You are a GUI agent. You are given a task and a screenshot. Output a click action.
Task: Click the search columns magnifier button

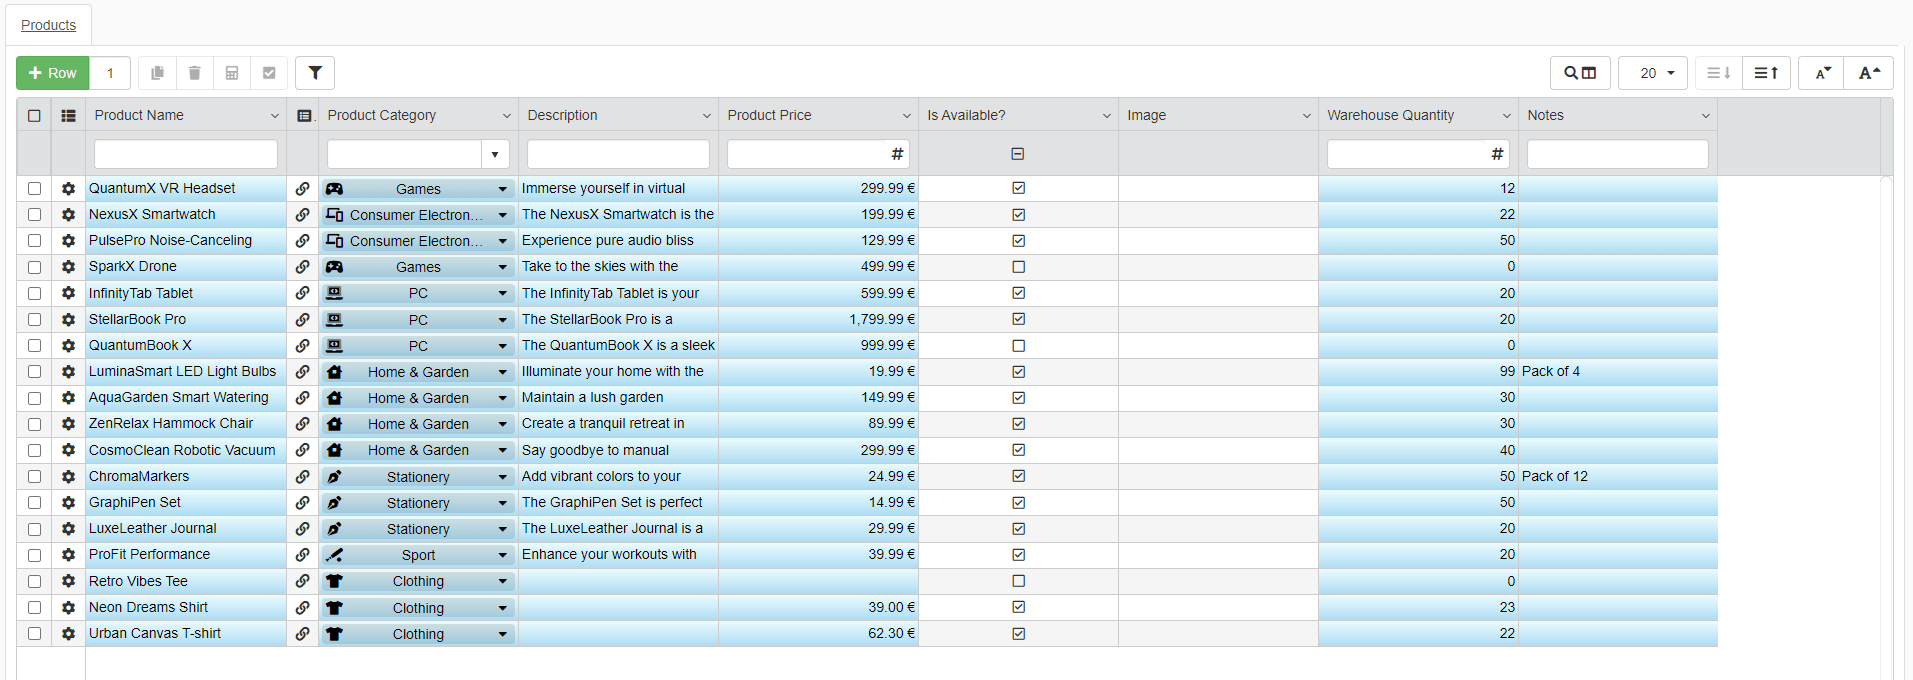click(x=1580, y=73)
